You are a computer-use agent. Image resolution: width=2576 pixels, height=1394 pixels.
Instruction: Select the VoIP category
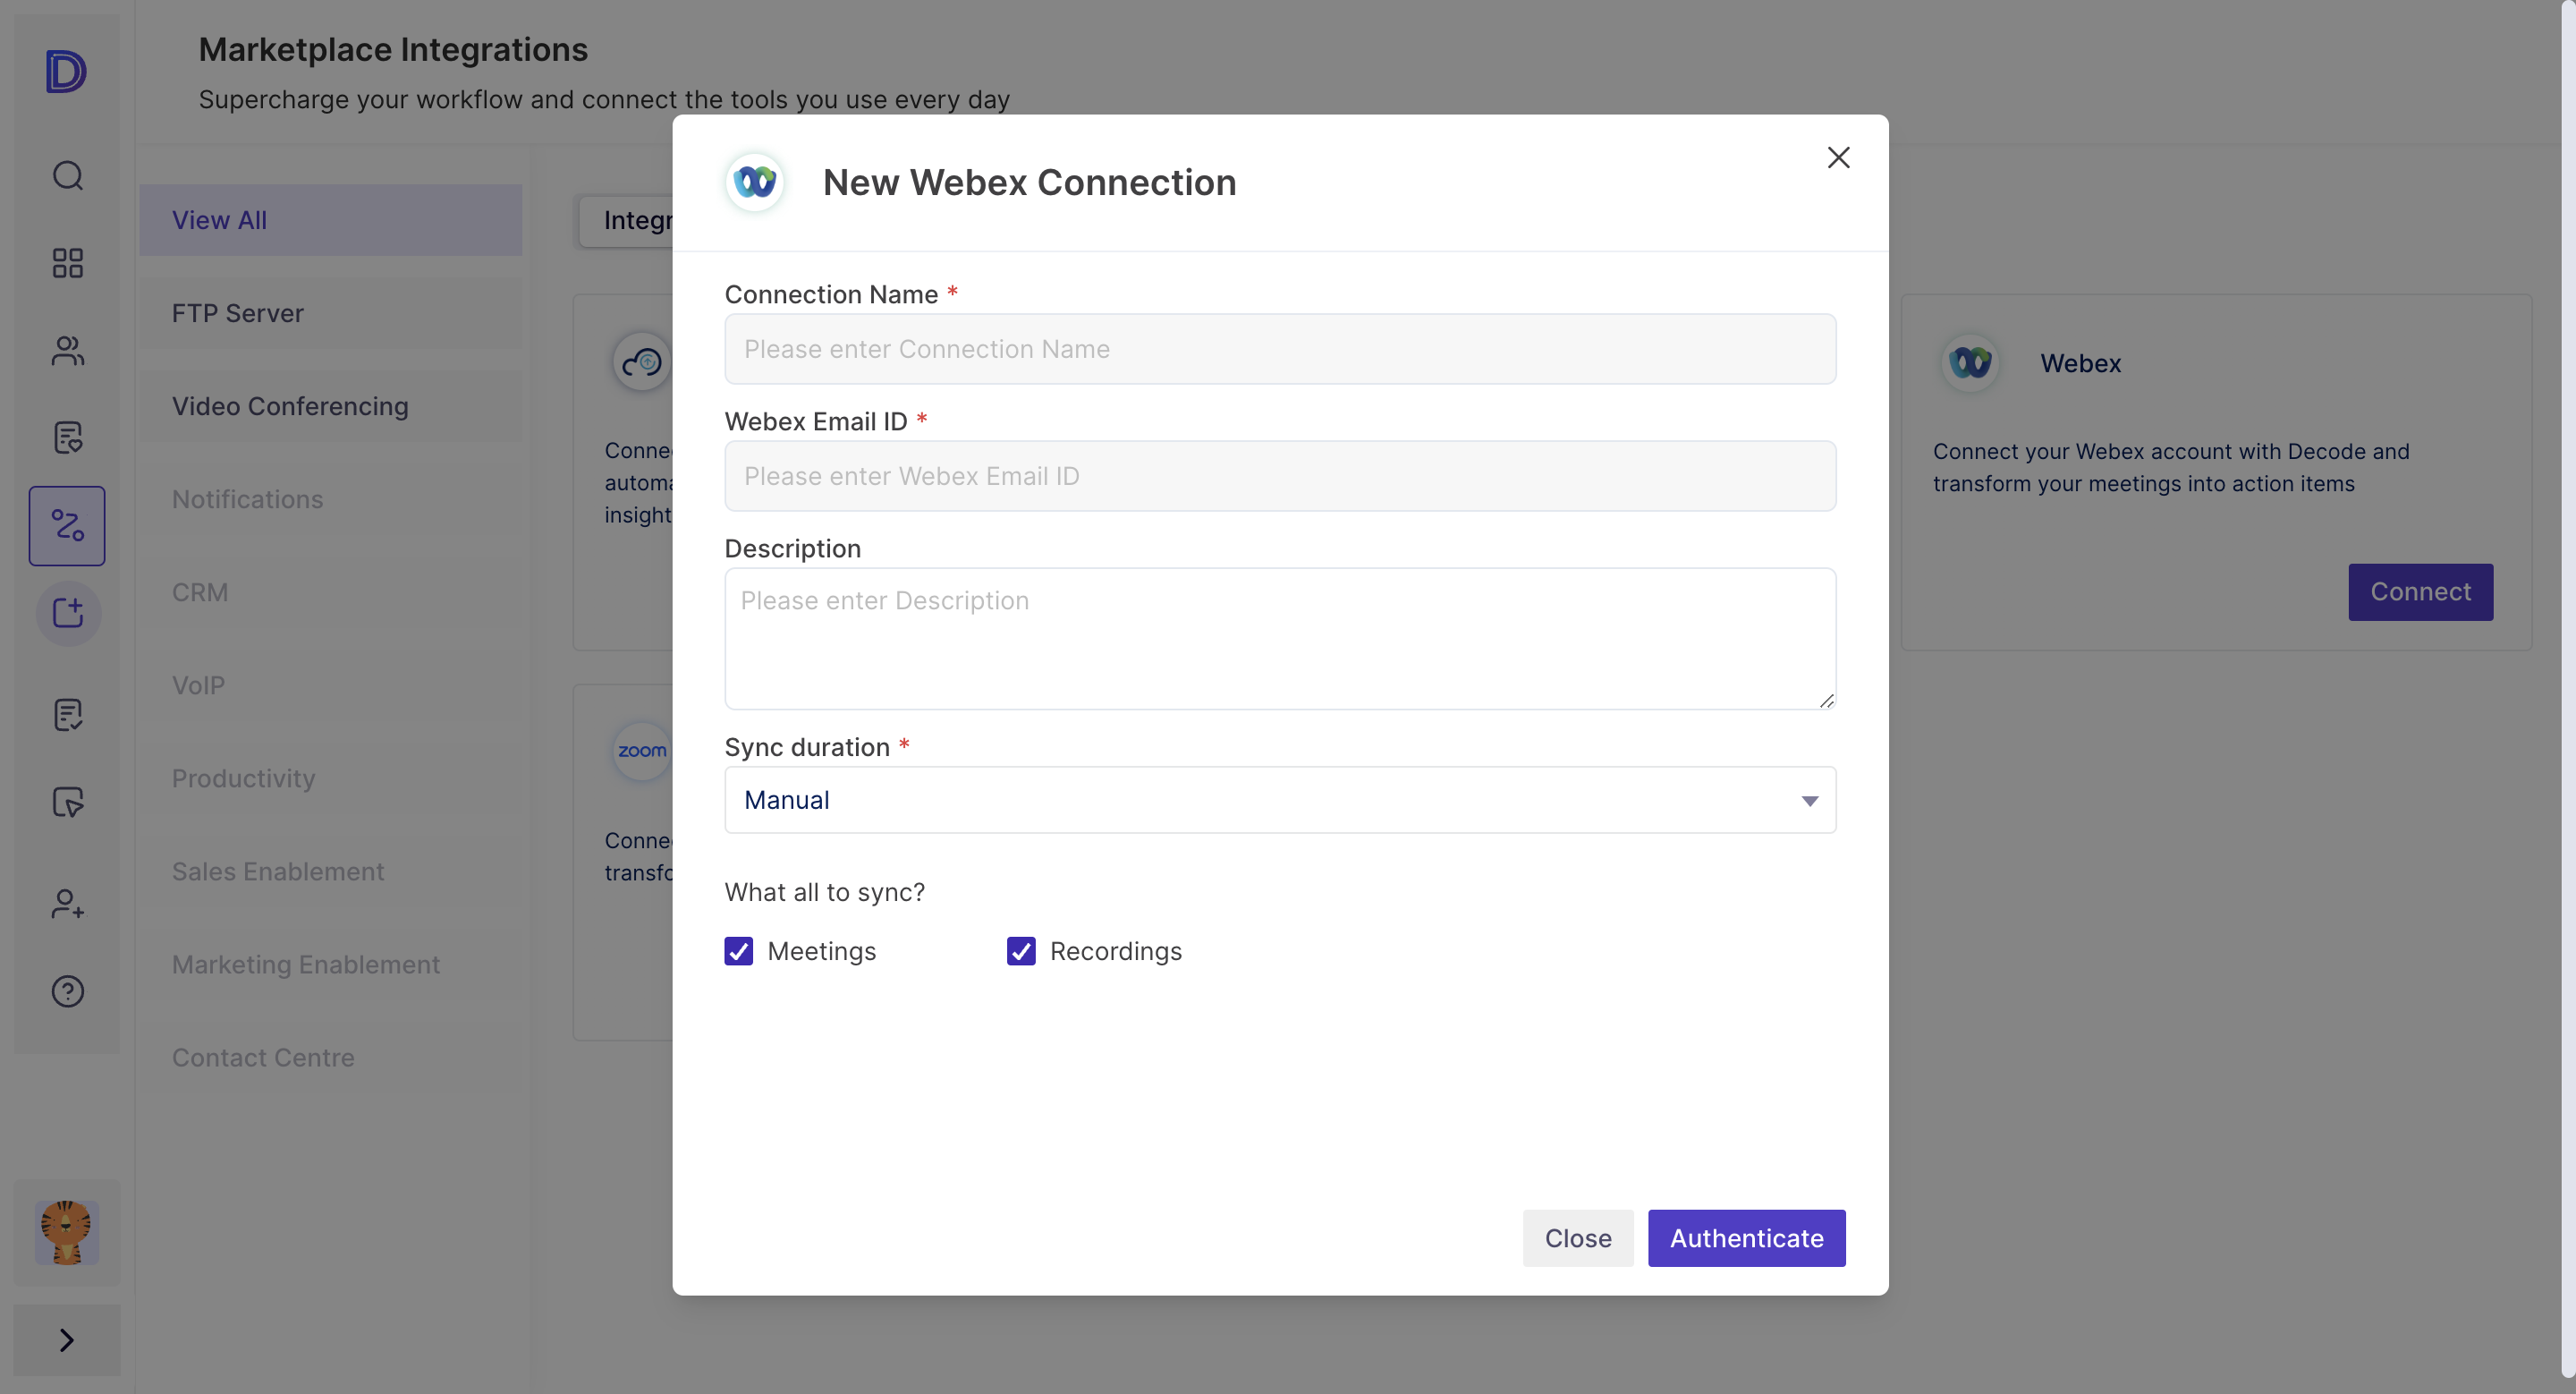tap(330, 685)
